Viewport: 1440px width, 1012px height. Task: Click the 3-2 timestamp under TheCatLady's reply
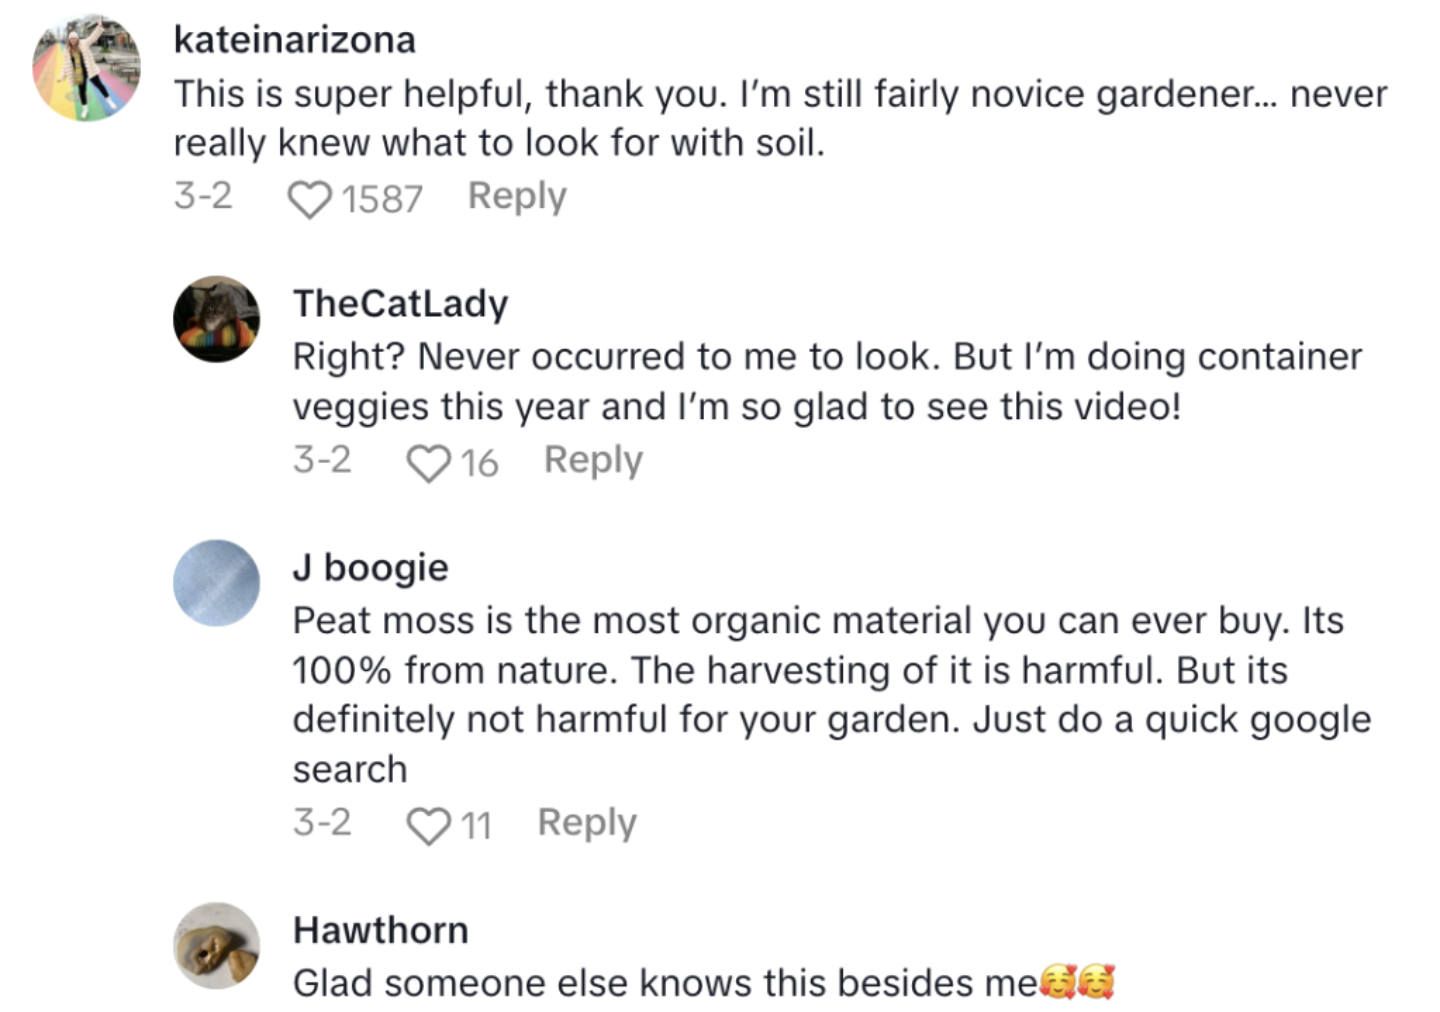click(322, 461)
